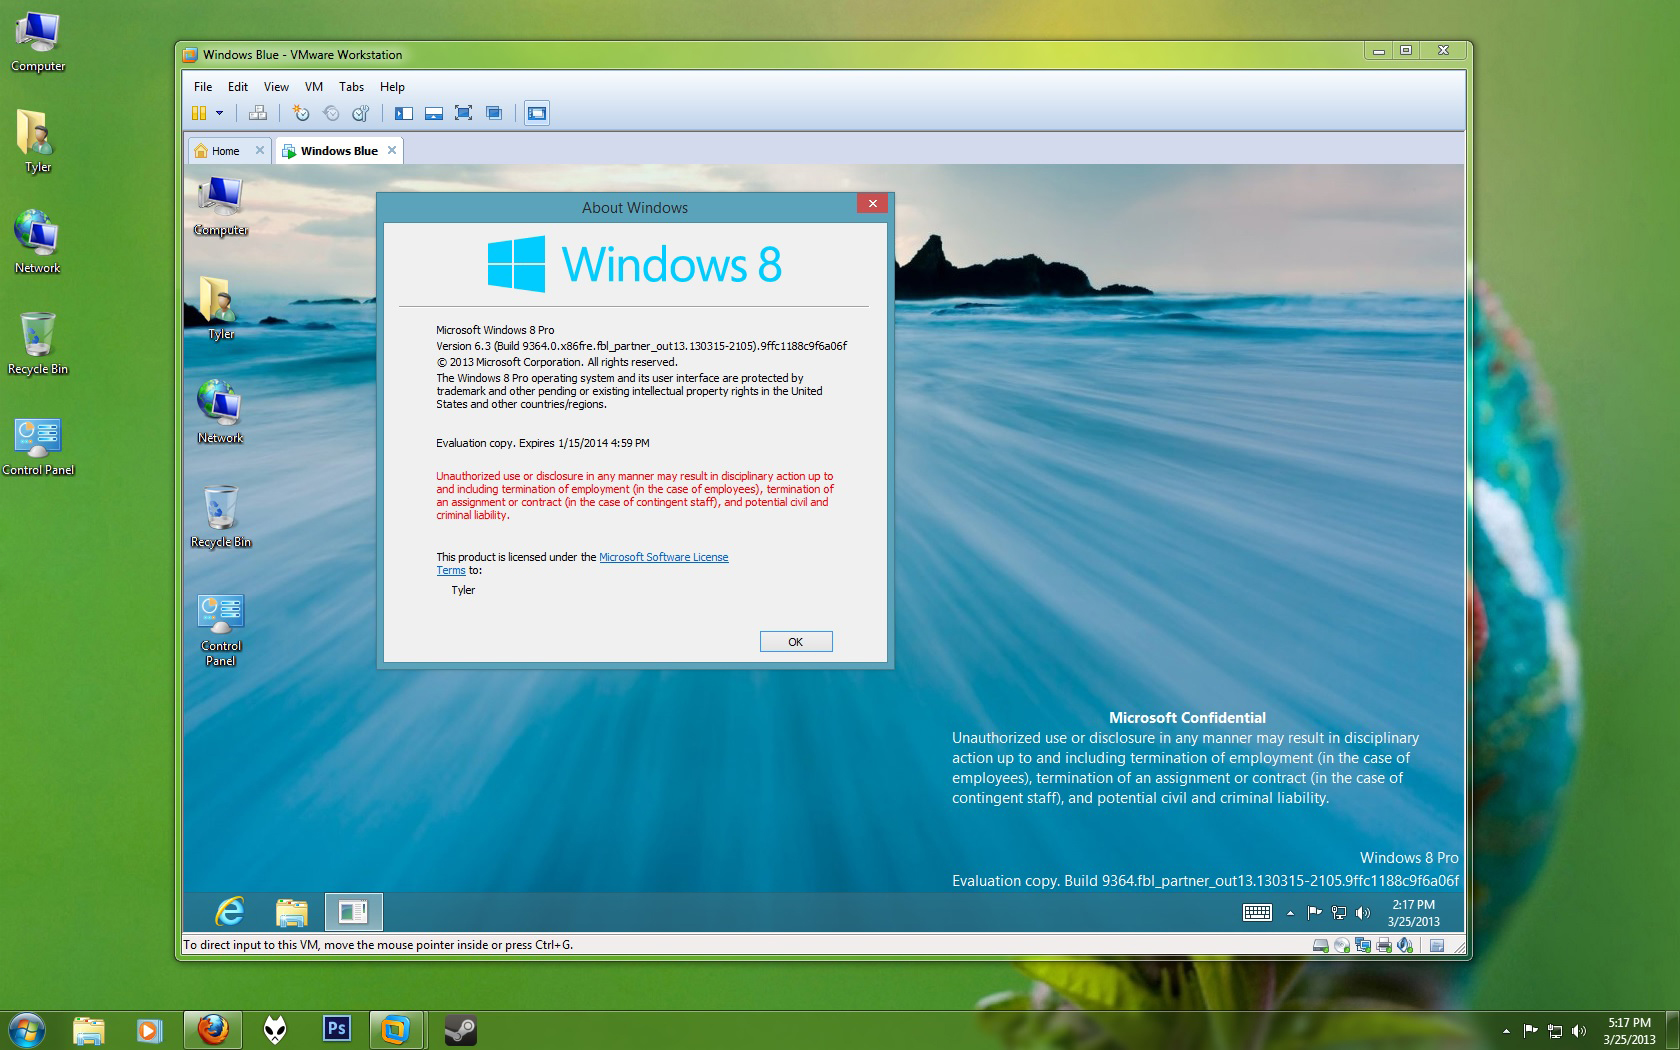Click the printer device status icon
The height and width of the screenshot is (1050, 1680).
click(1384, 945)
